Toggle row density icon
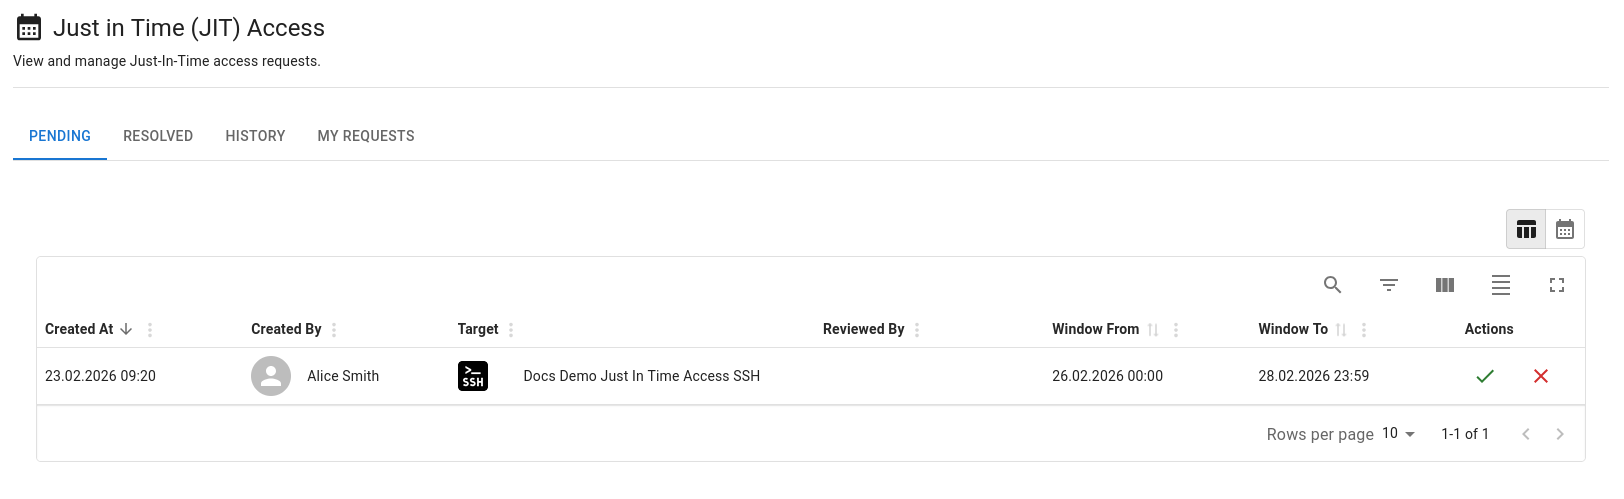1624x499 pixels. tap(1501, 285)
